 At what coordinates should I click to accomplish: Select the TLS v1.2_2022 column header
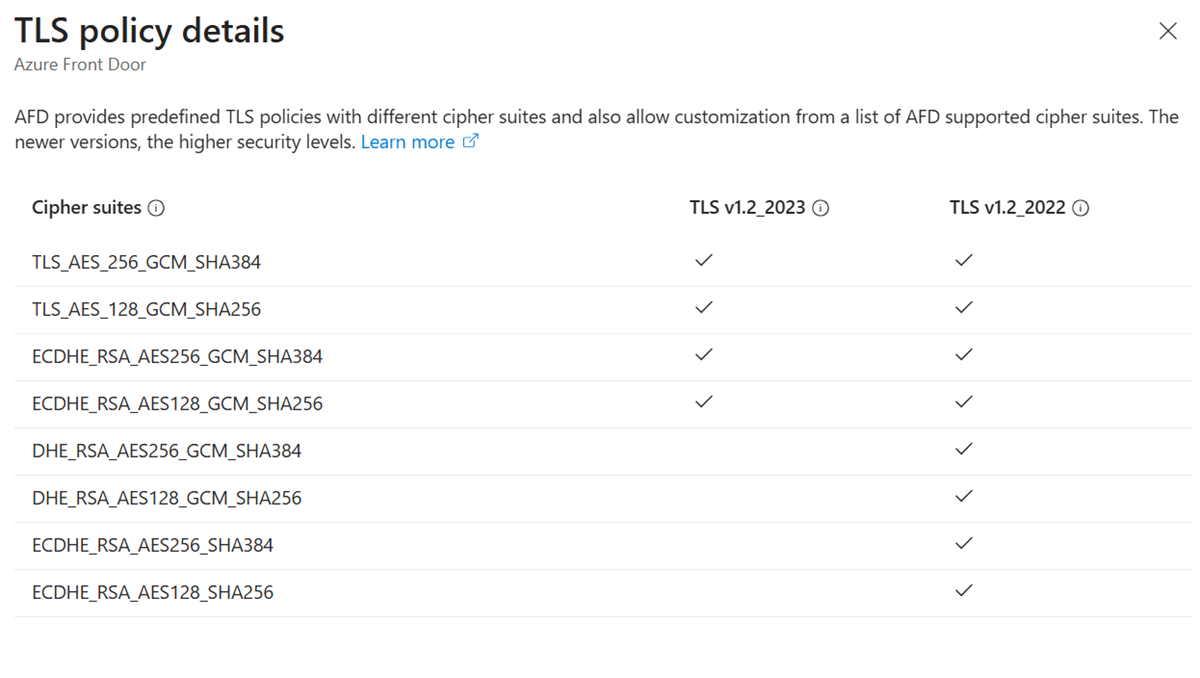(x=1007, y=208)
